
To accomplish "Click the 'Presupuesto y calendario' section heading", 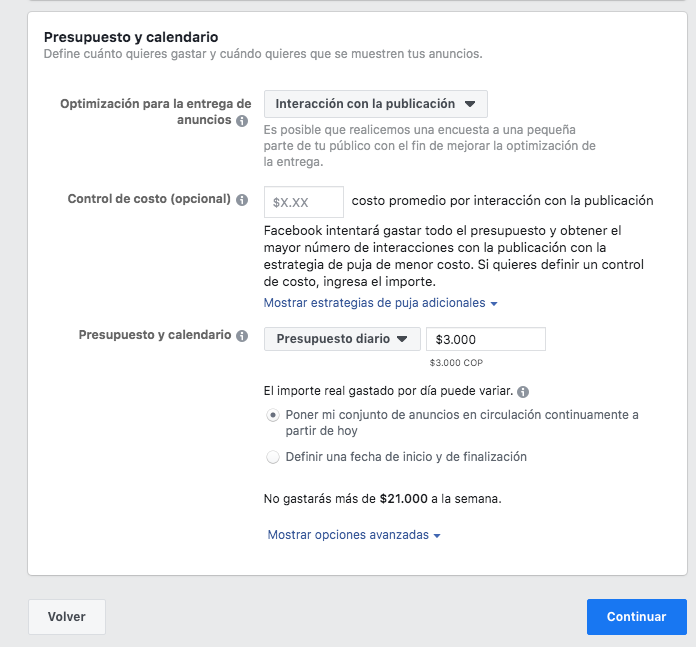I will (x=131, y=37).
